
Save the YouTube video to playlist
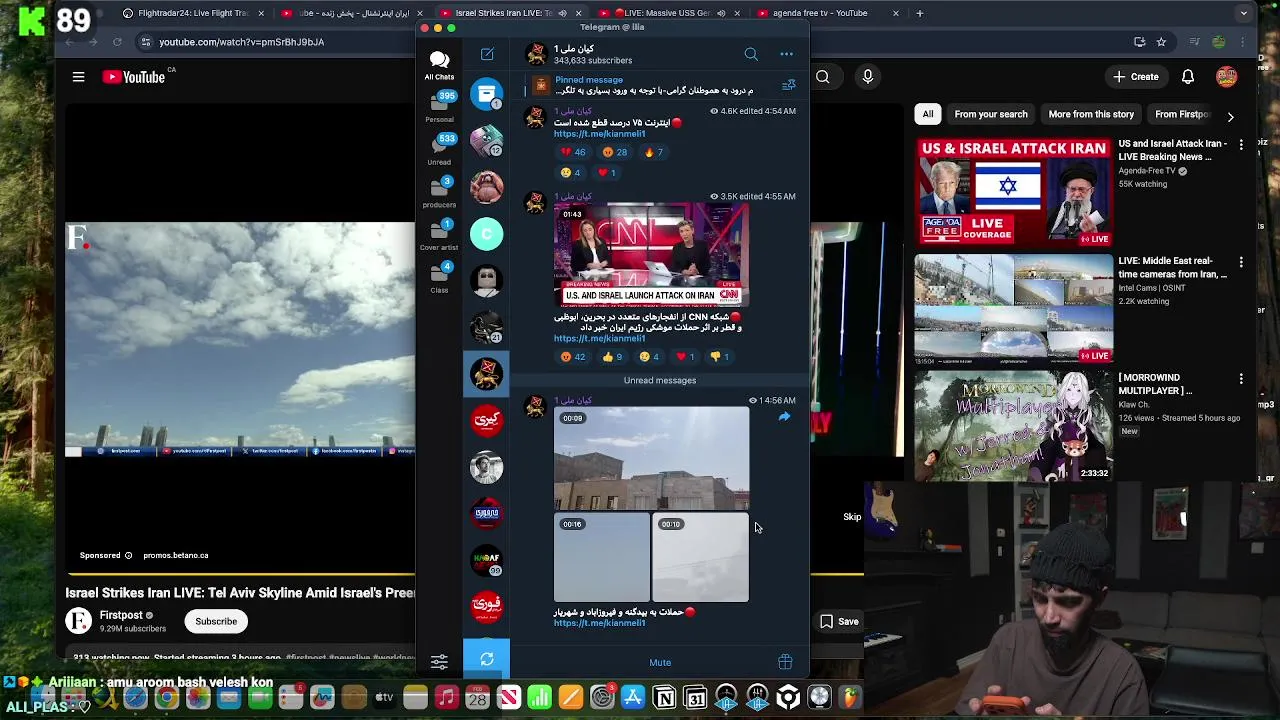(x=839, y=621)
